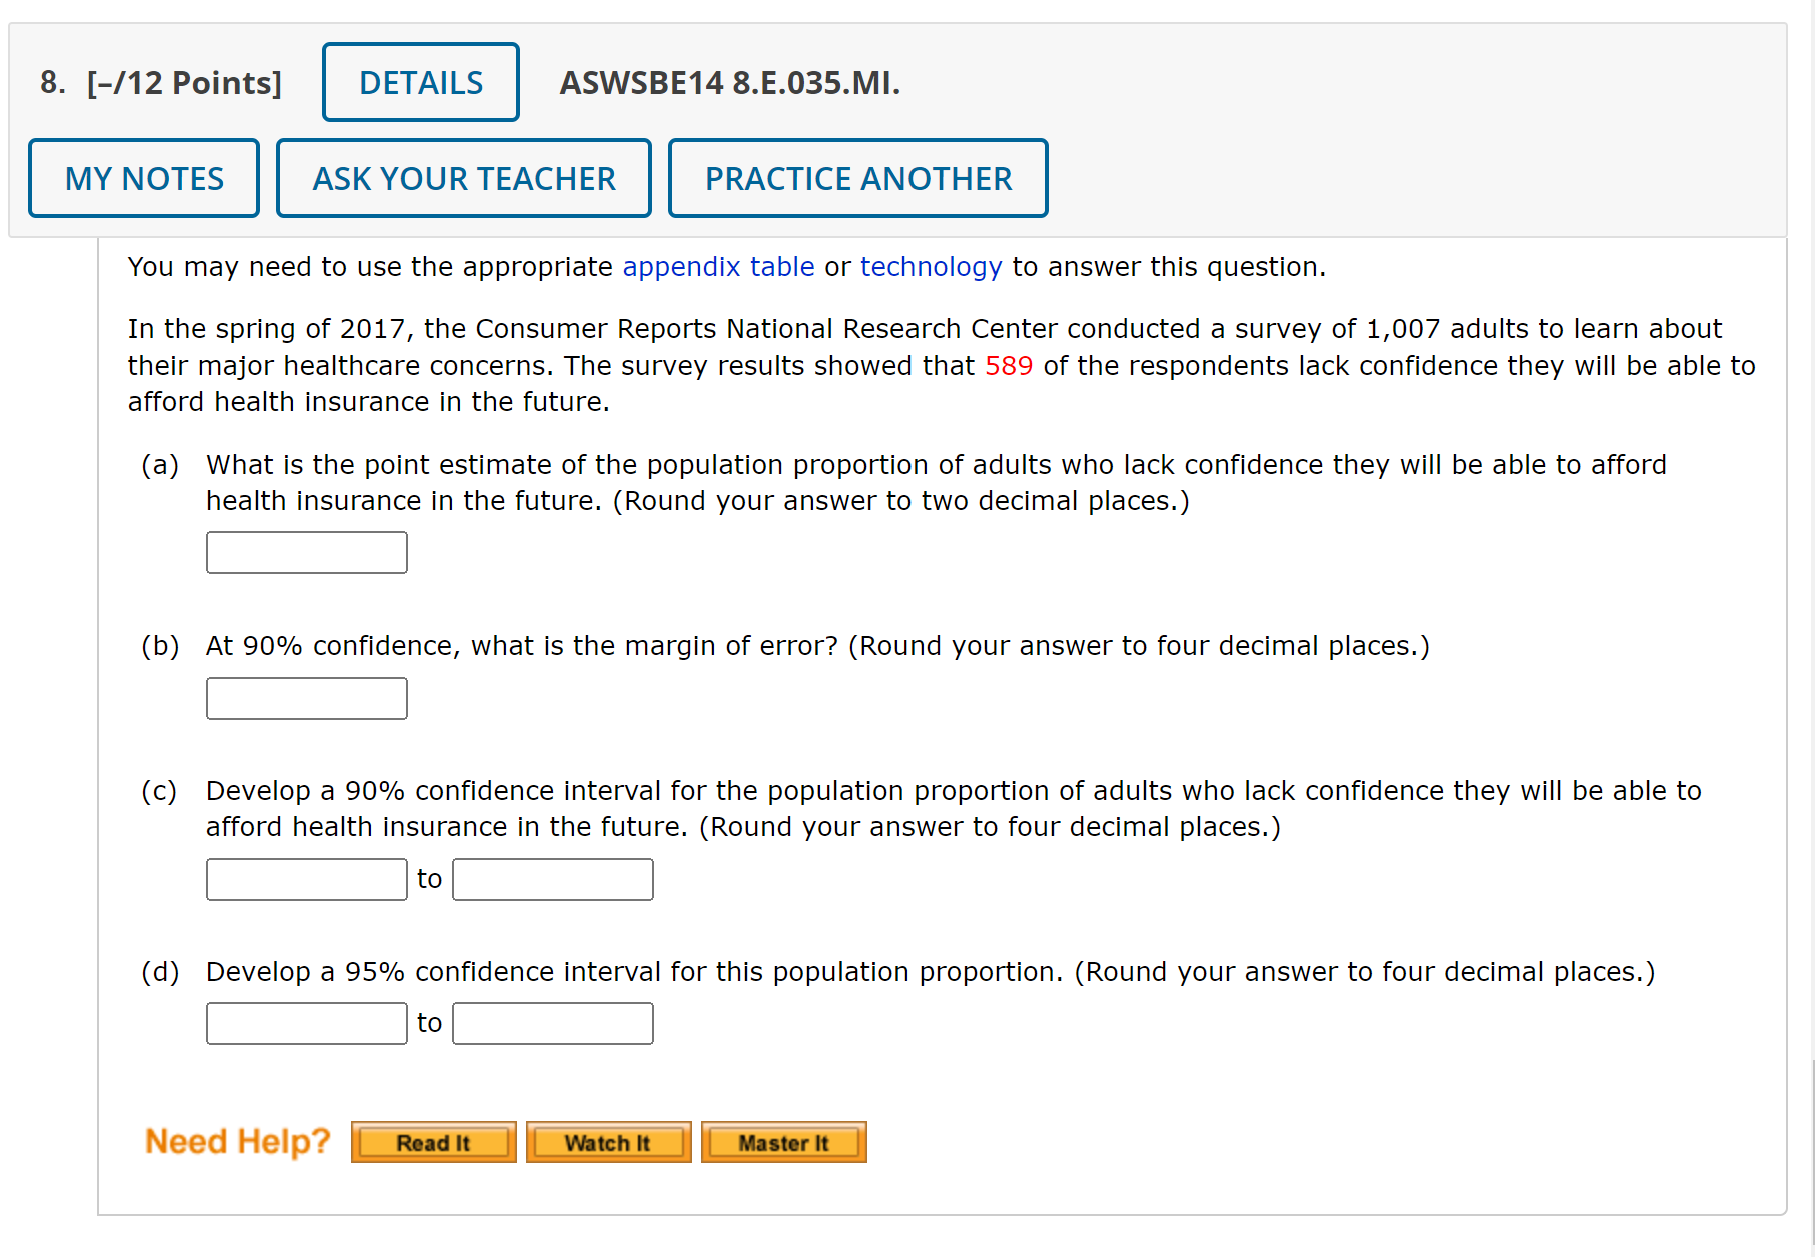Click the Master It help button

point(783,1142)
